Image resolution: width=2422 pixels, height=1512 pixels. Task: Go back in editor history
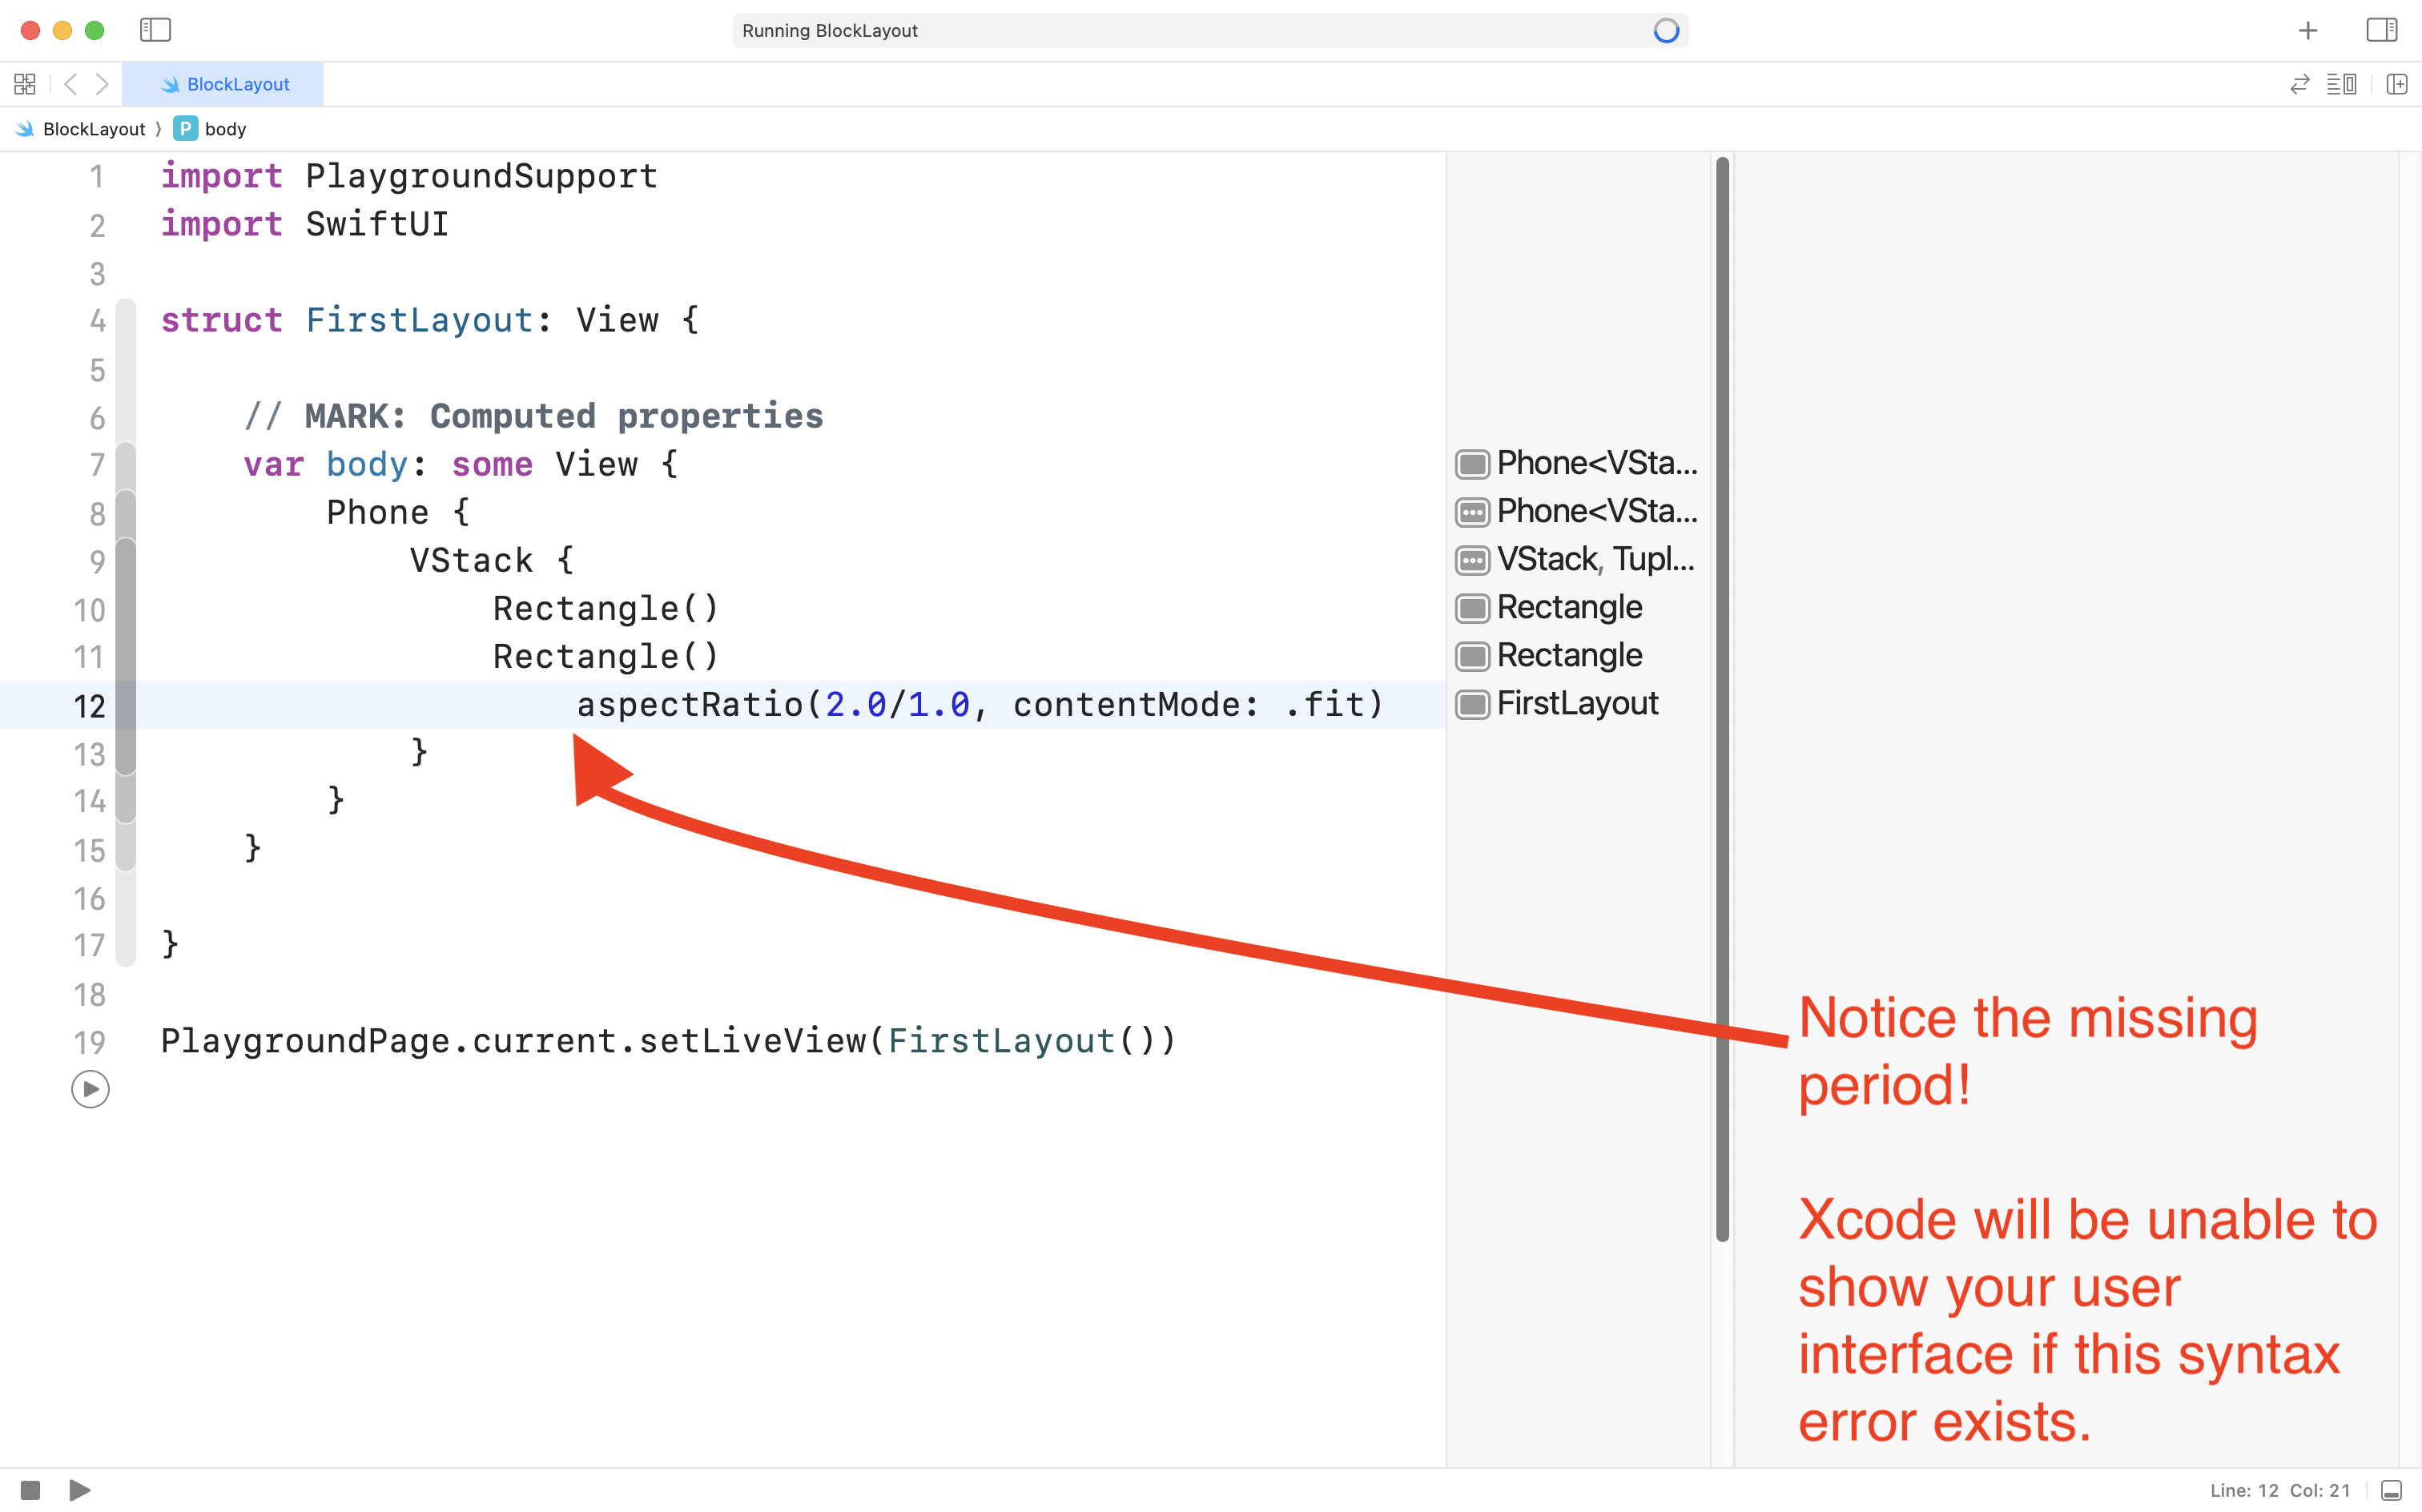[70, 84]
